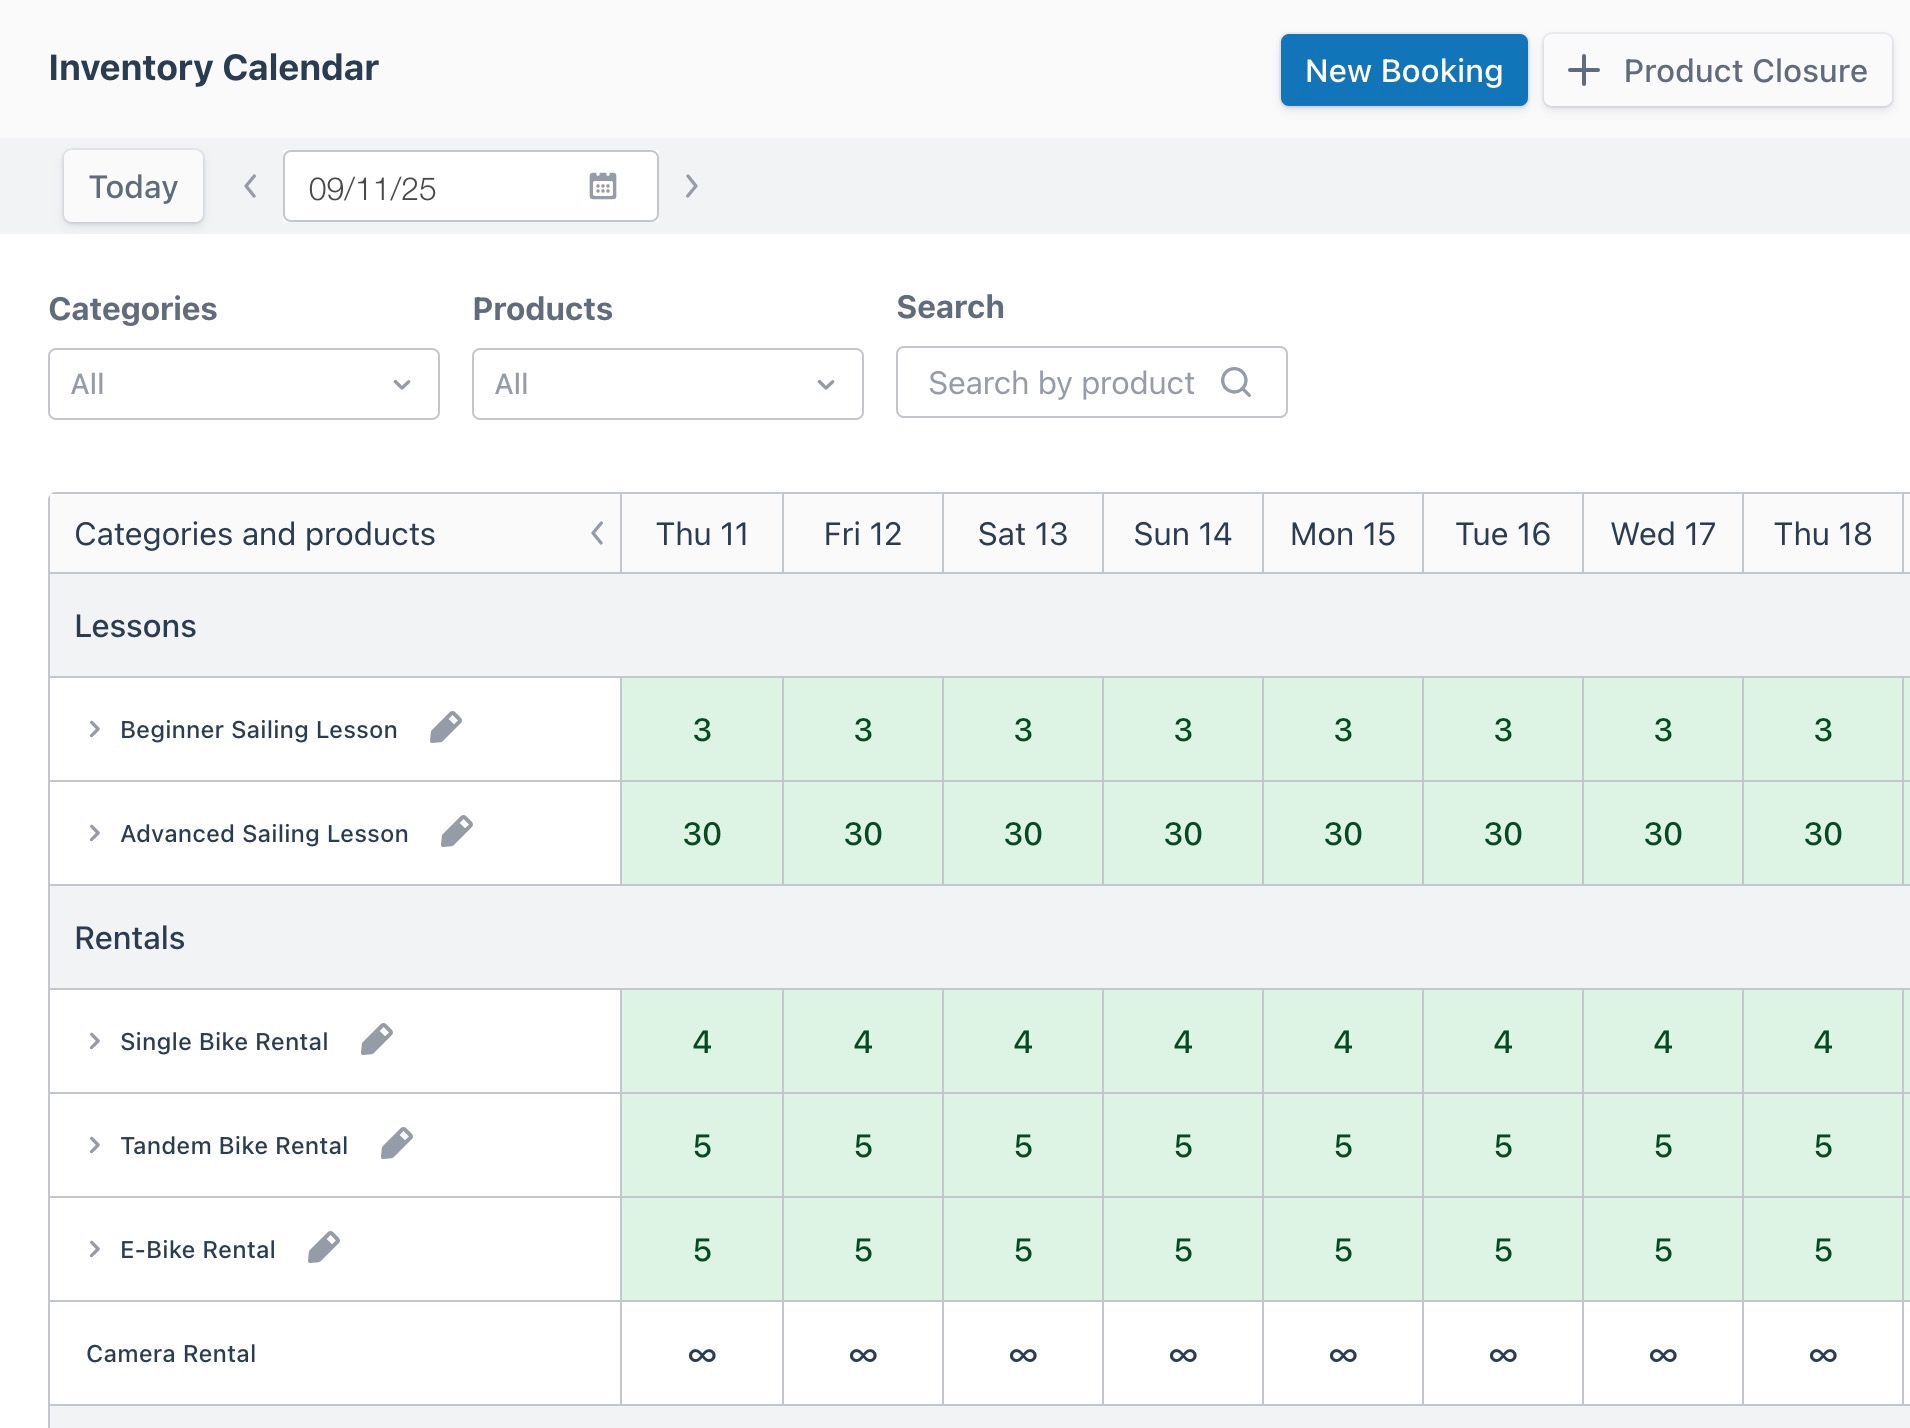
Task: Click the search magnifier icon
Action: (1236, 382)
